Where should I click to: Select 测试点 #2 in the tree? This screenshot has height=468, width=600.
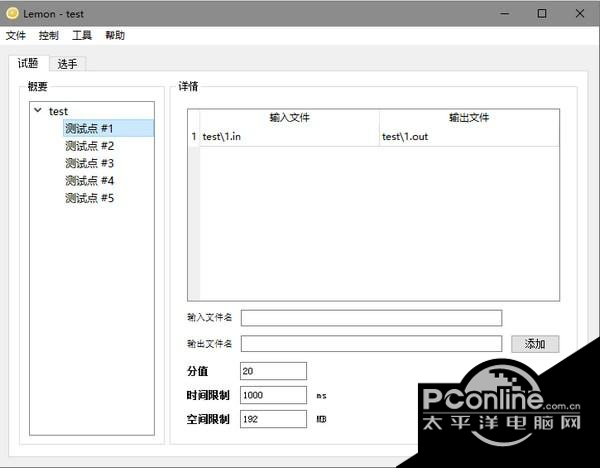(x=90, y=146)
